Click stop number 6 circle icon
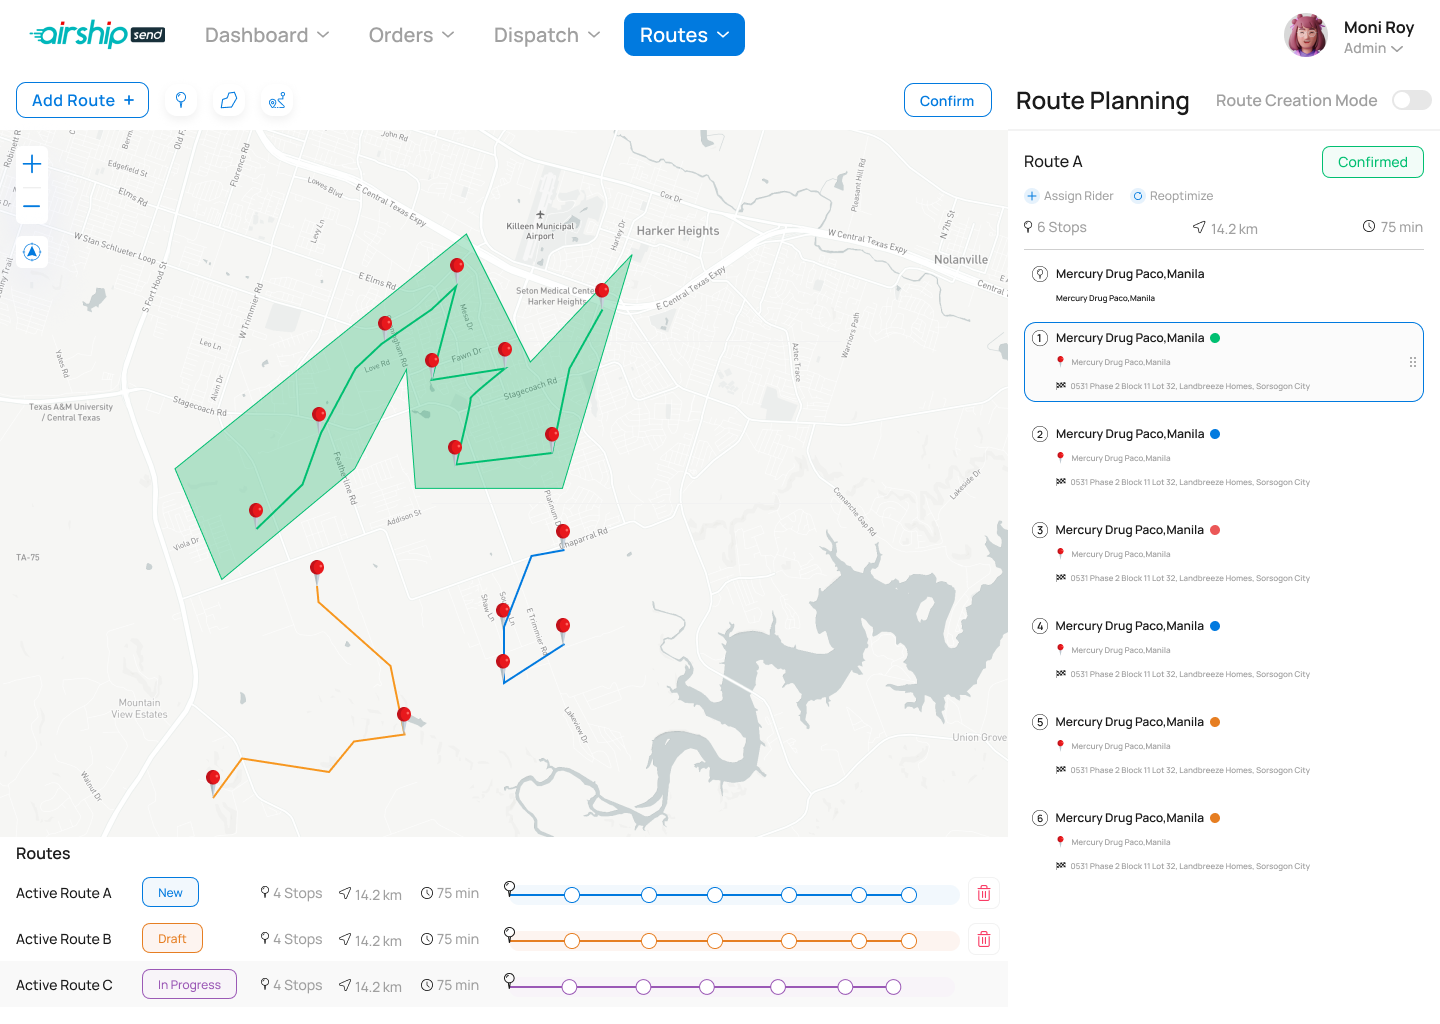 pos(1040,818)
